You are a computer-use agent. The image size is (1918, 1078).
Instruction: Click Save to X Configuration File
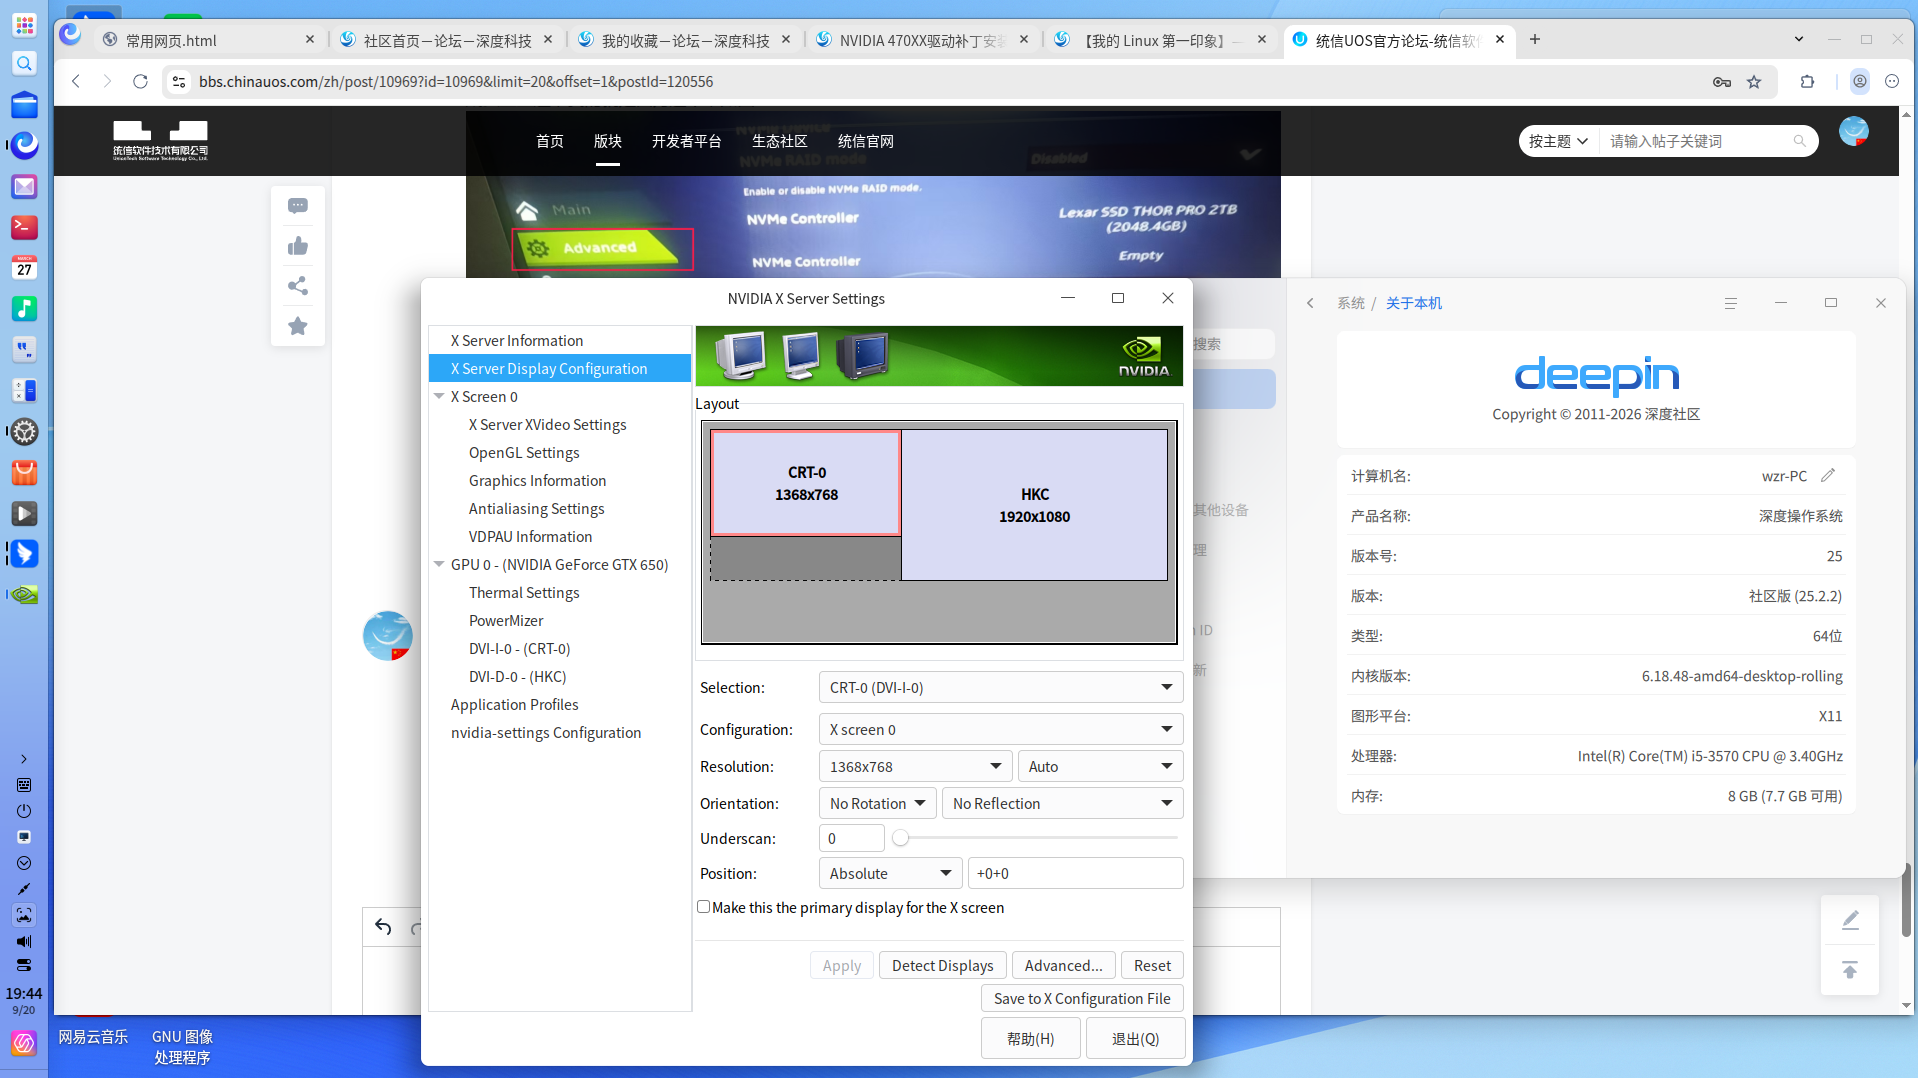pos(1082,999)
